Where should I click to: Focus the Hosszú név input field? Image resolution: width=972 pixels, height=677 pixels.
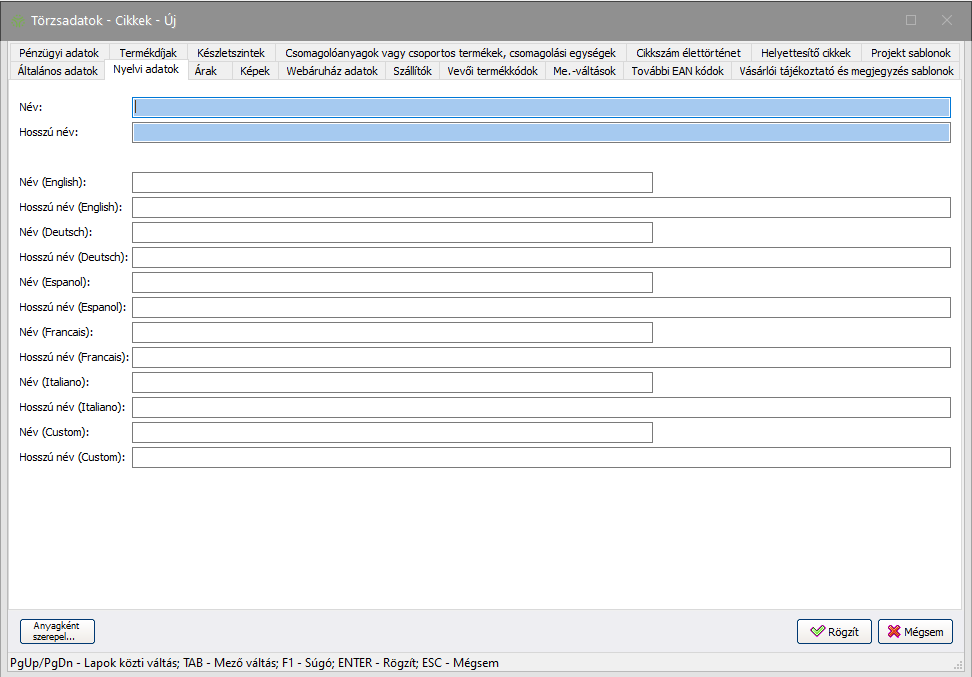point(541,133)
